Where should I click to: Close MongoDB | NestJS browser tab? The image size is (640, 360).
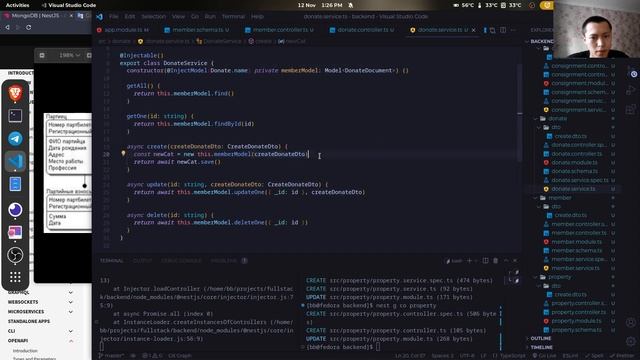[71, 16]
